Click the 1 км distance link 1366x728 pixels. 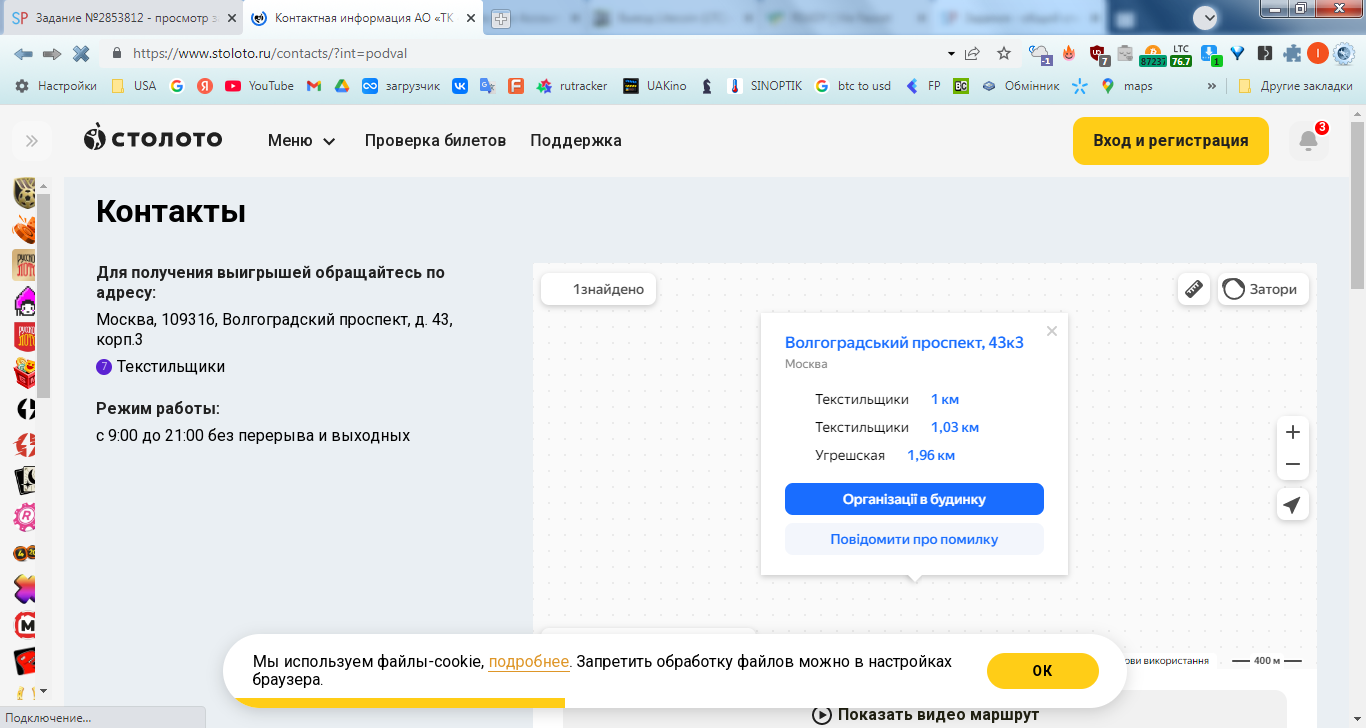coord(945,399)
